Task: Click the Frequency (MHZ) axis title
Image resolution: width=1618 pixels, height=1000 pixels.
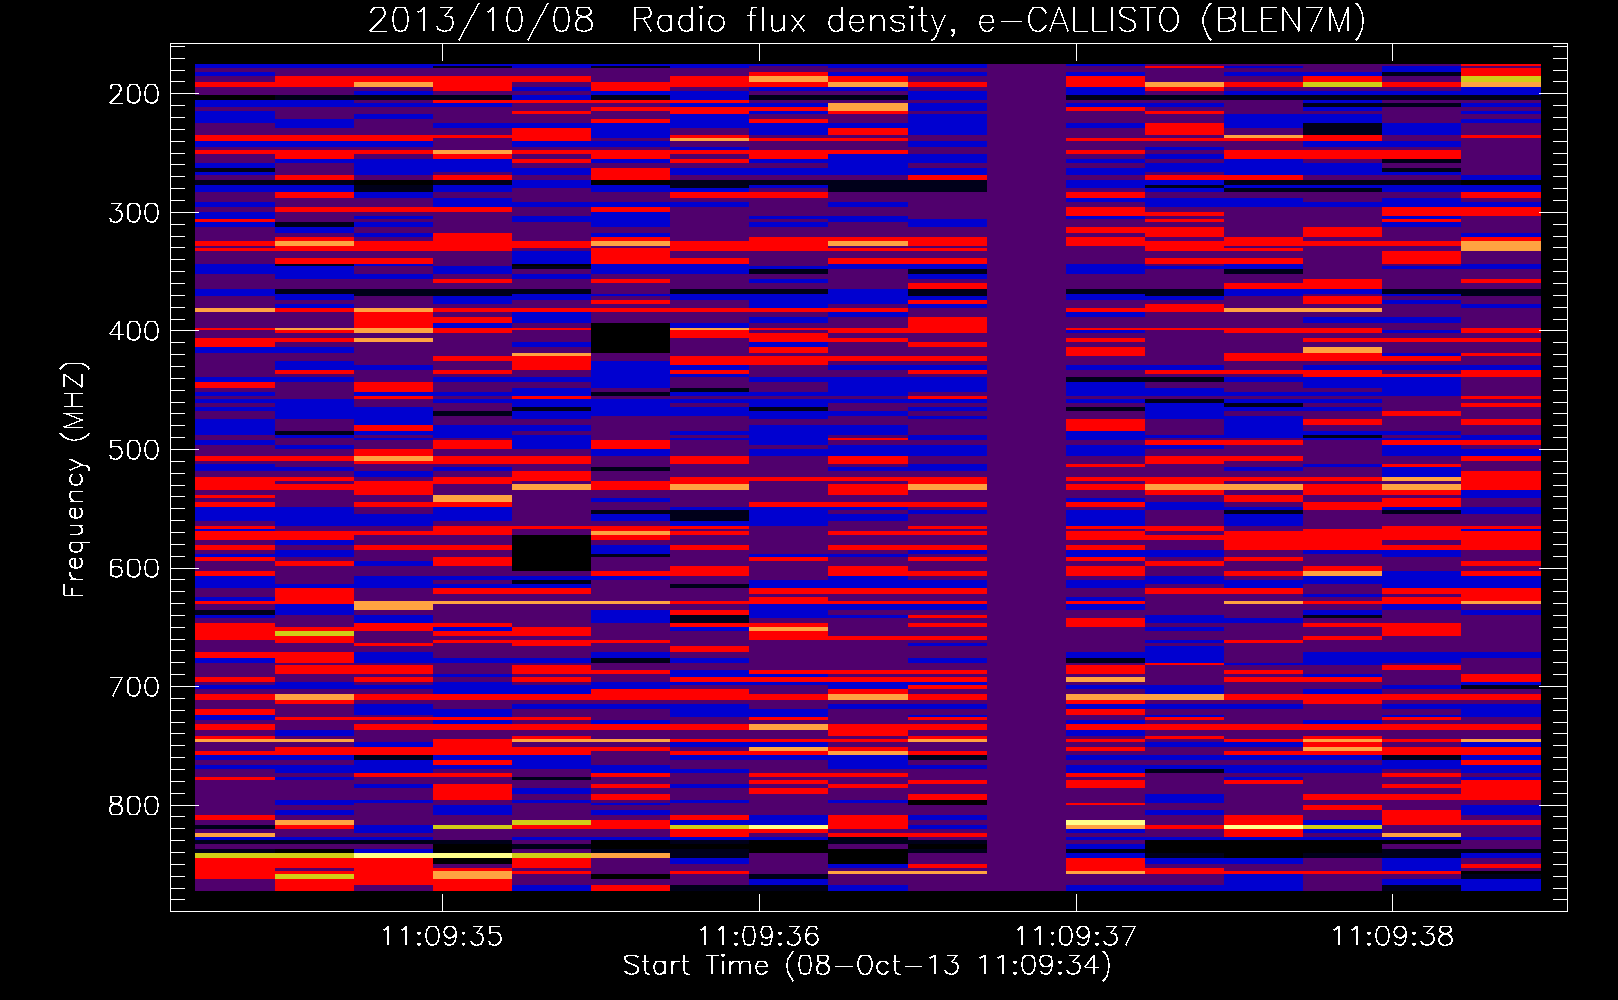Action: pos(75,479)
